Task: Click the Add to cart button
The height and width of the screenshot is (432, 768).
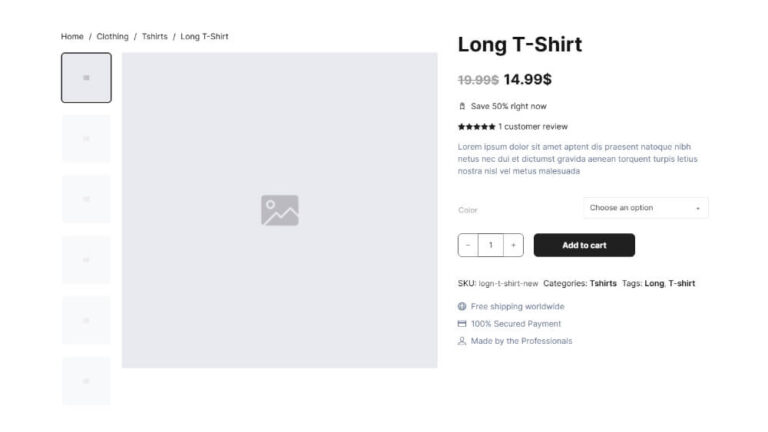Action: (x=584, y=245)
